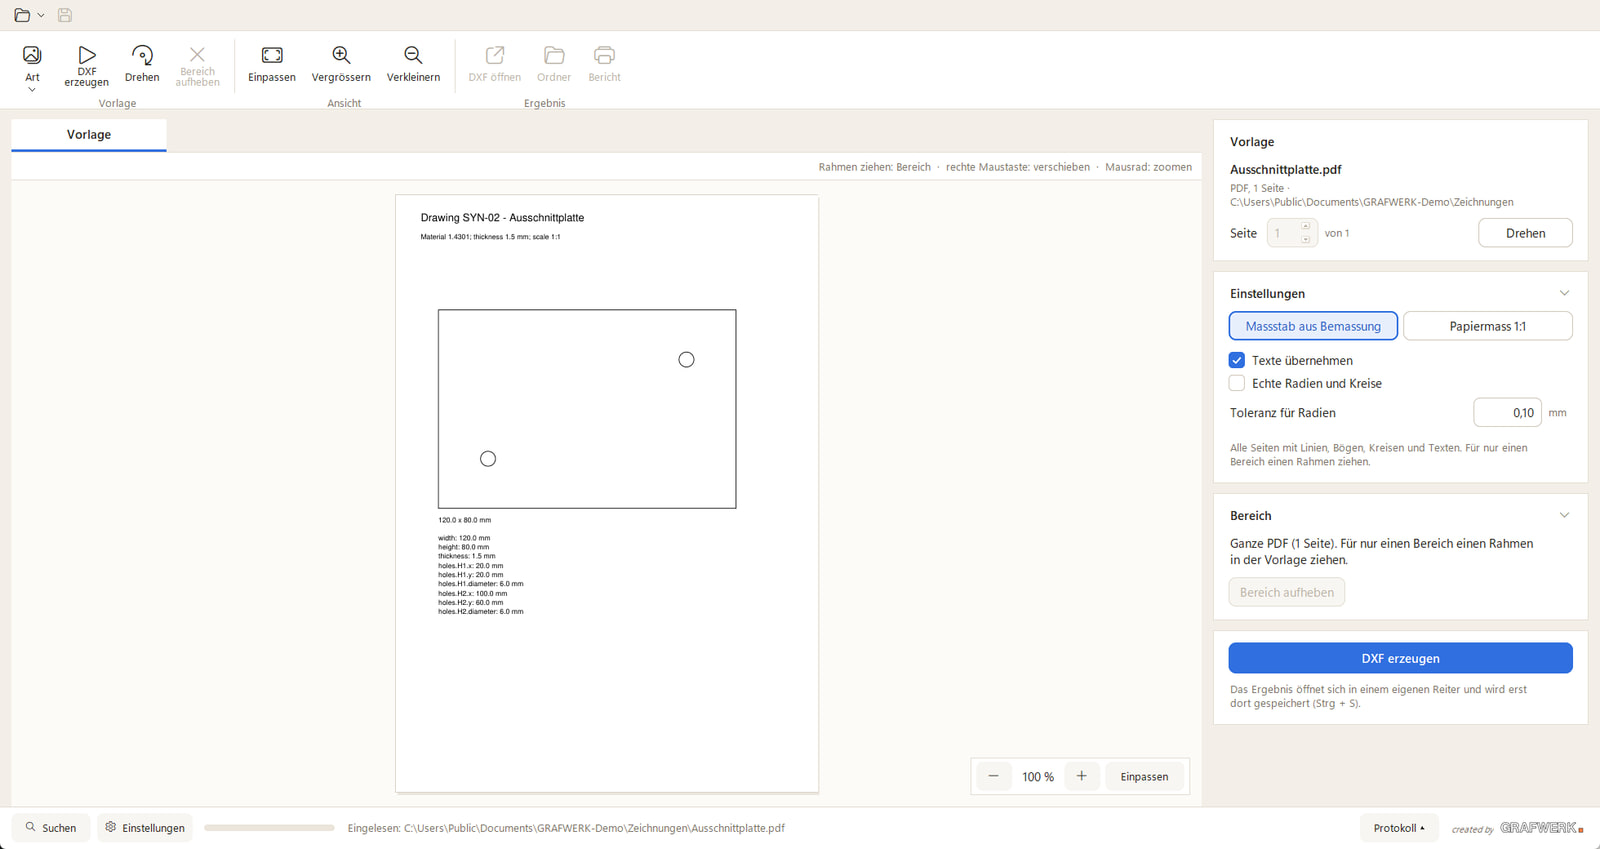Zoom out with the Verkleinern icon
Viewport: 1600px width, 849px height.
(413, 65)
